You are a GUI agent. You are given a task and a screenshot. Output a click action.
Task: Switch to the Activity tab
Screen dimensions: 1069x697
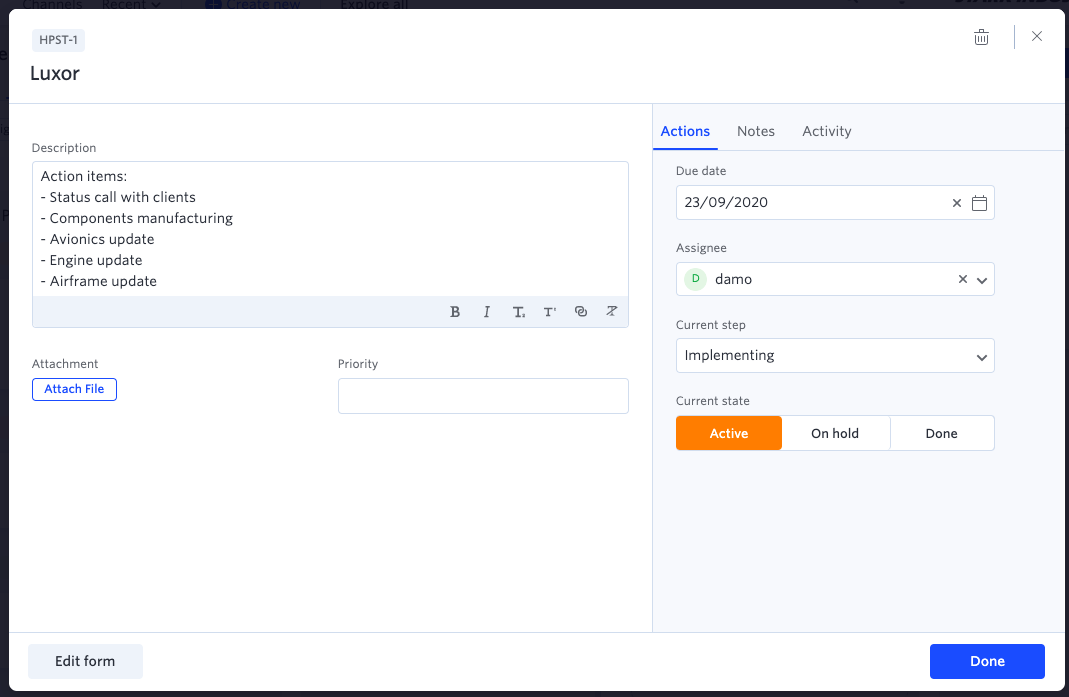pos(826,131)
